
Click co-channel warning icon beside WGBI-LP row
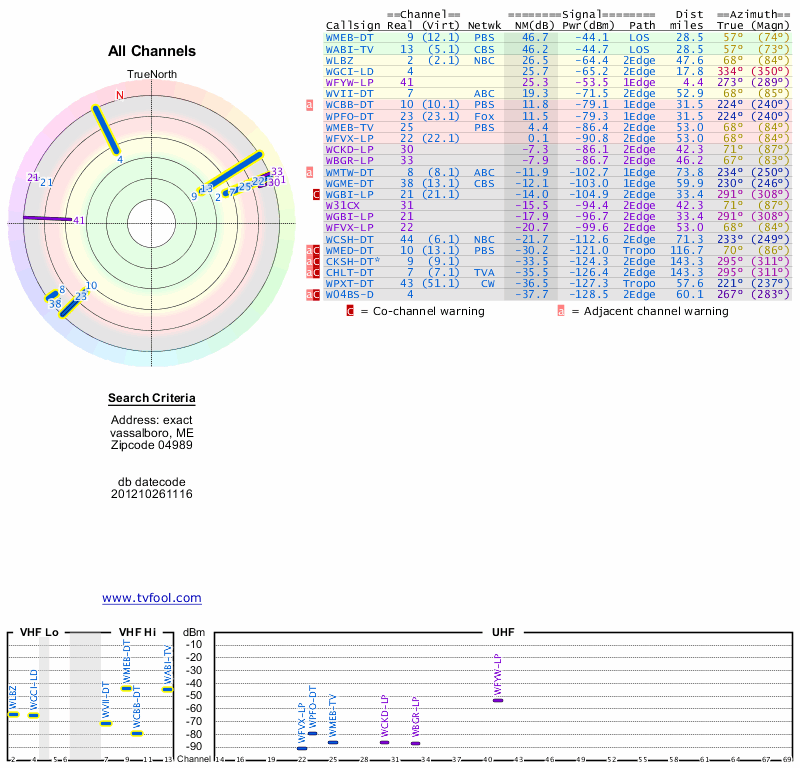[317, 194]
